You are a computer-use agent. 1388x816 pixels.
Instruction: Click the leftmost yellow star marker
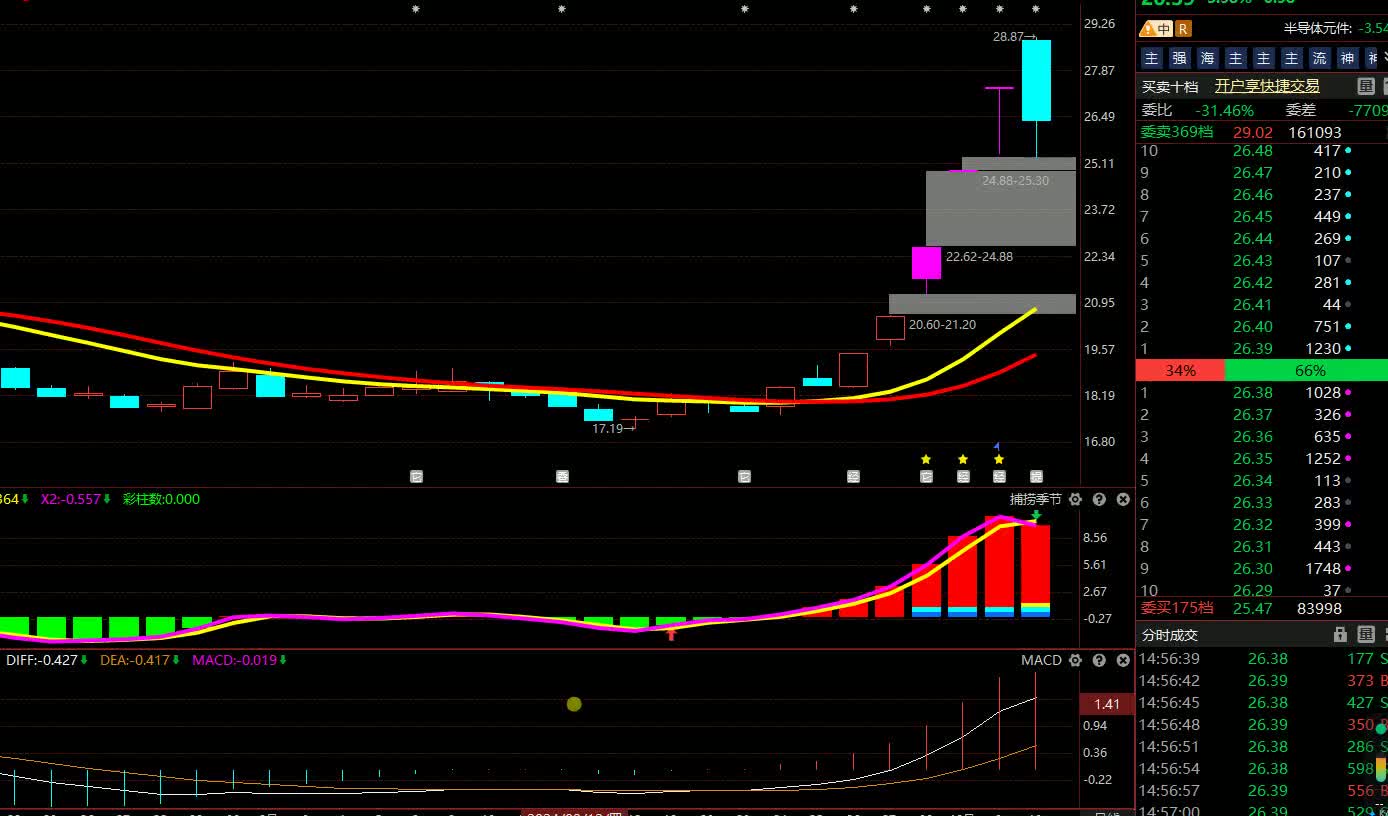coord(926,459)
